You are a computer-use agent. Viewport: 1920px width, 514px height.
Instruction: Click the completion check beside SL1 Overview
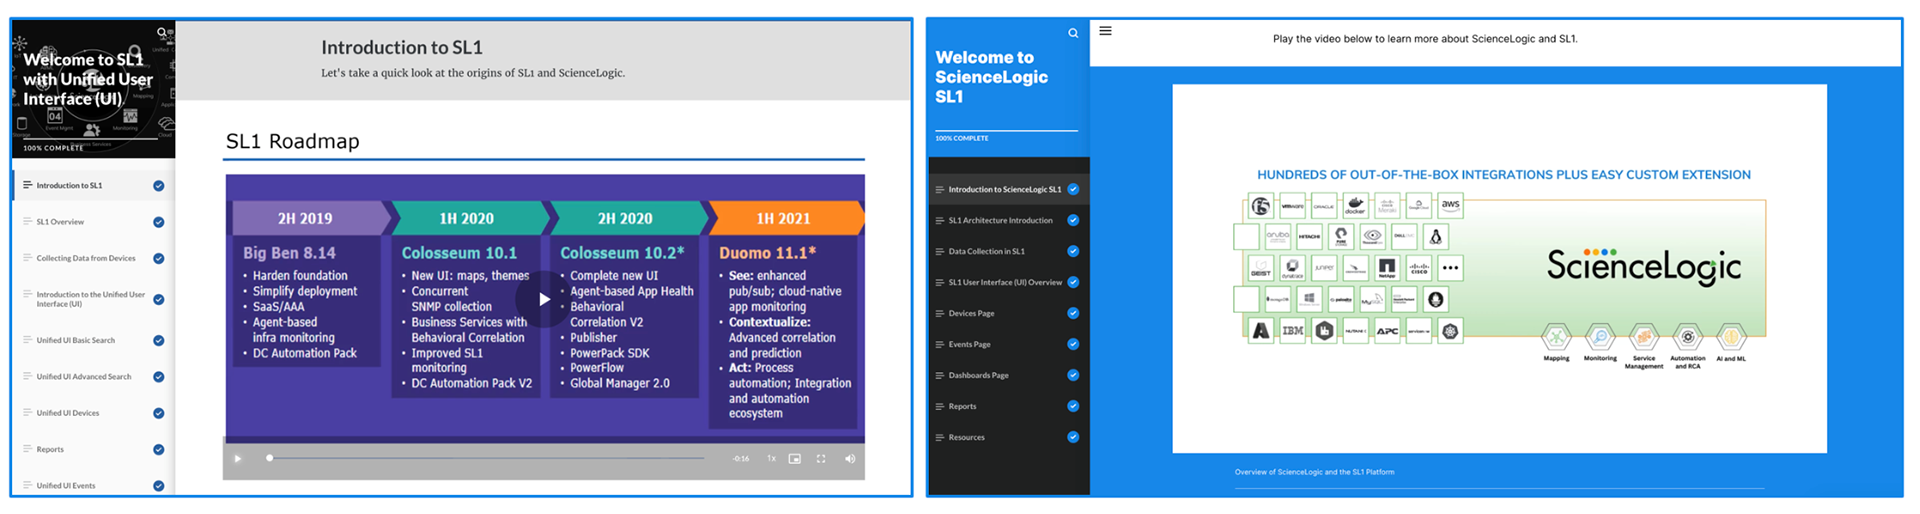point(158,222)
